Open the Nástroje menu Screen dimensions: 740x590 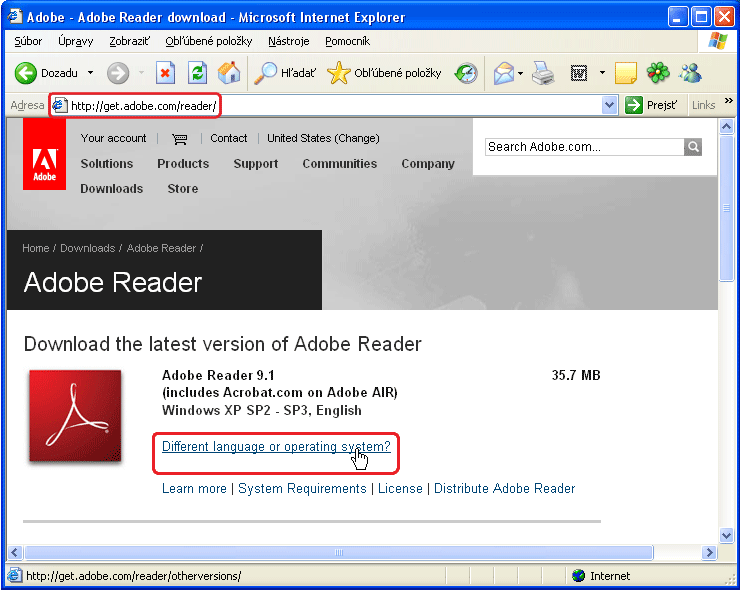(288, 42)
